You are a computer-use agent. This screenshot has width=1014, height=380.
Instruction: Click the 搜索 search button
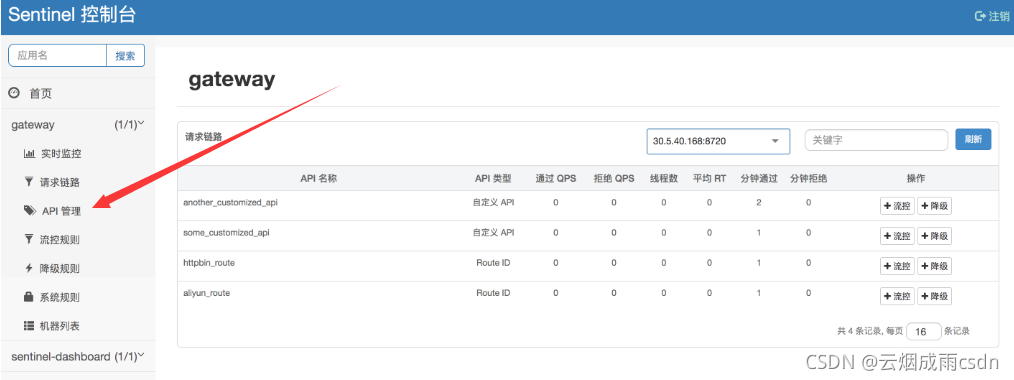tap(125, 56)
